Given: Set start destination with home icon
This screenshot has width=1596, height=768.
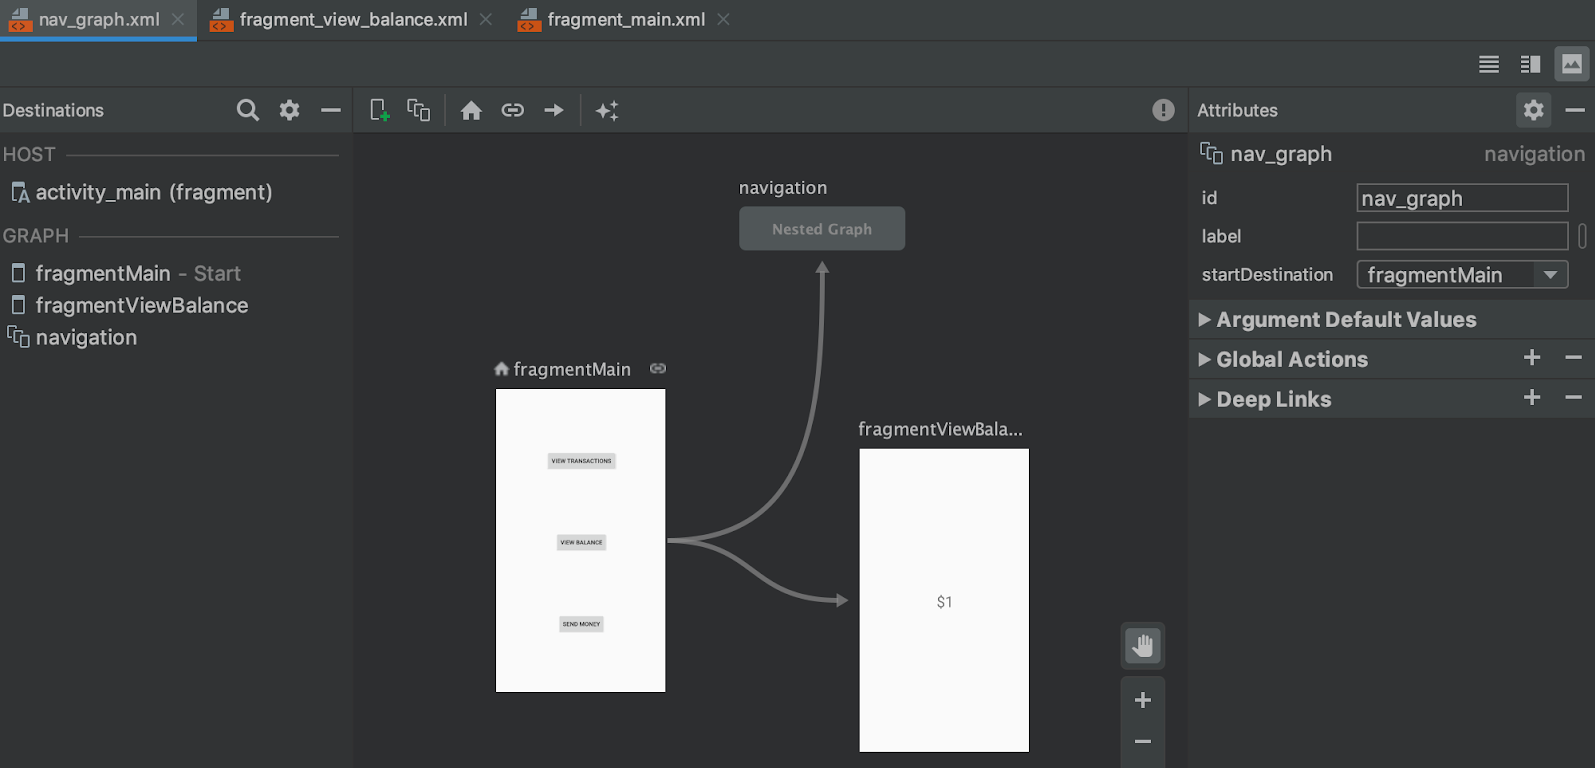Looking at the screenshot, I should 471,110.
